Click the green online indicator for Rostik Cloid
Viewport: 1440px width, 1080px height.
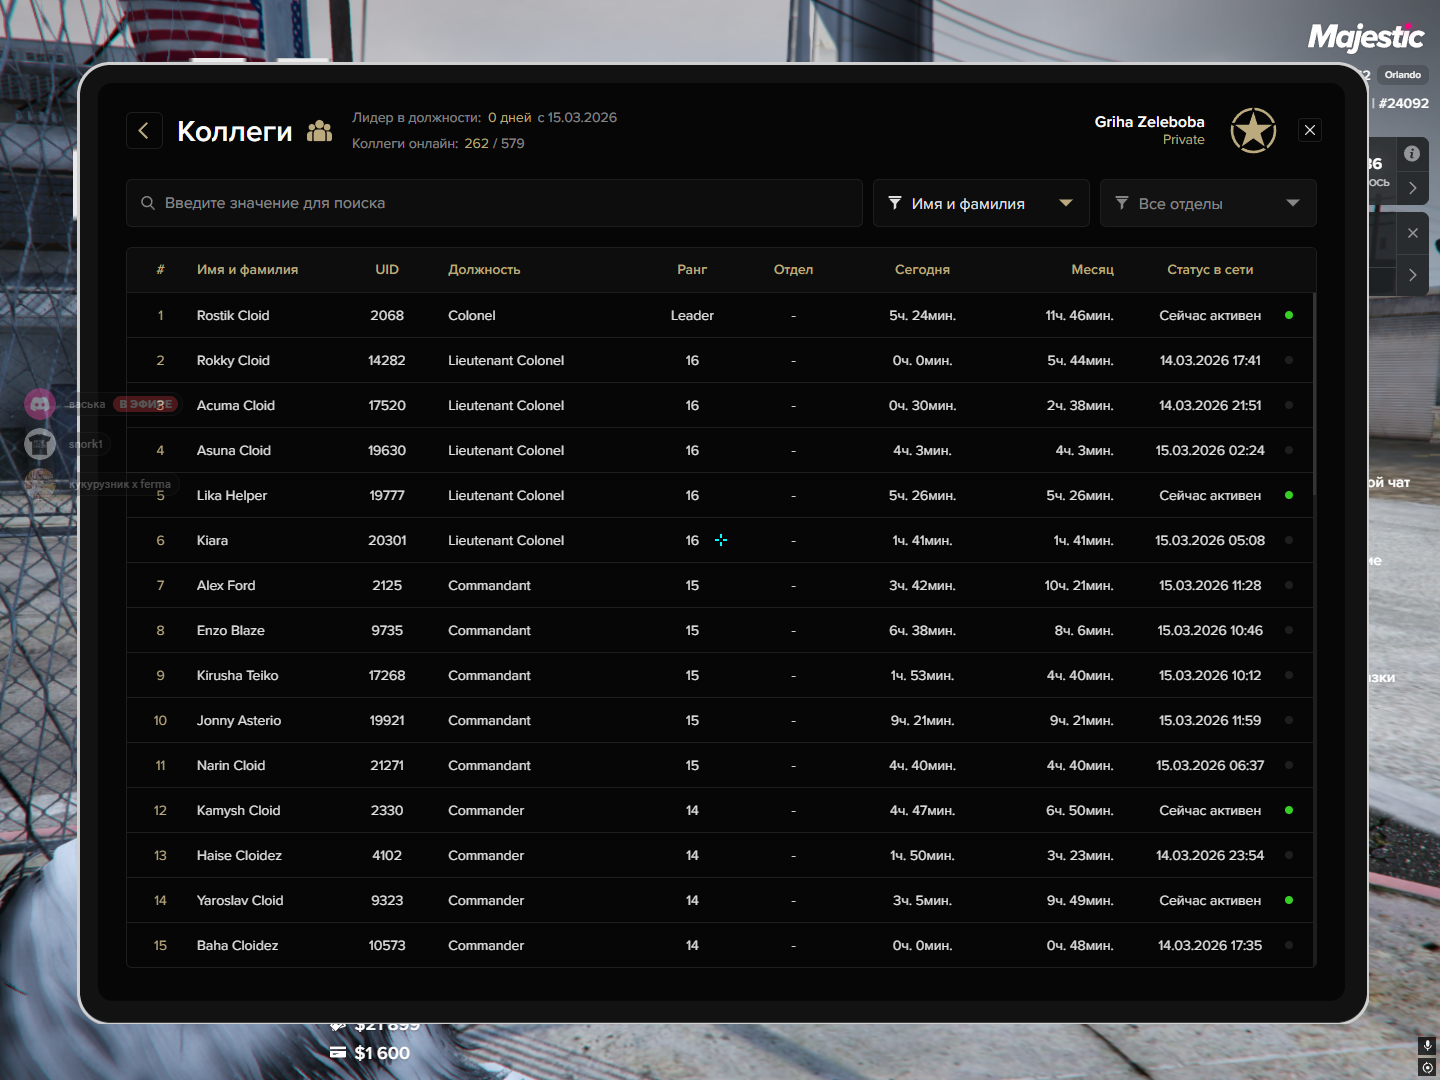pyautogui.click(x=1289, y=315)
